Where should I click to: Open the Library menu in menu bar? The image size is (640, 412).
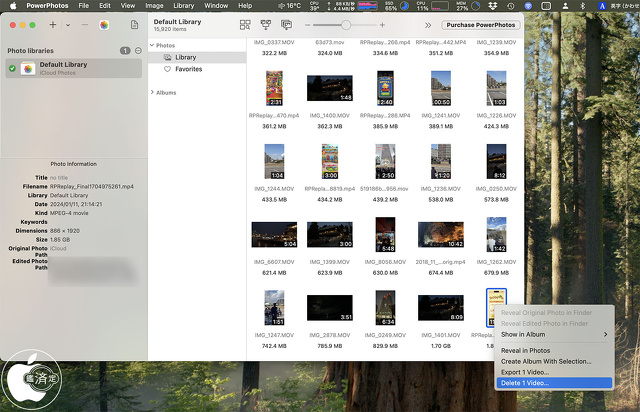(x=183, y=6)
